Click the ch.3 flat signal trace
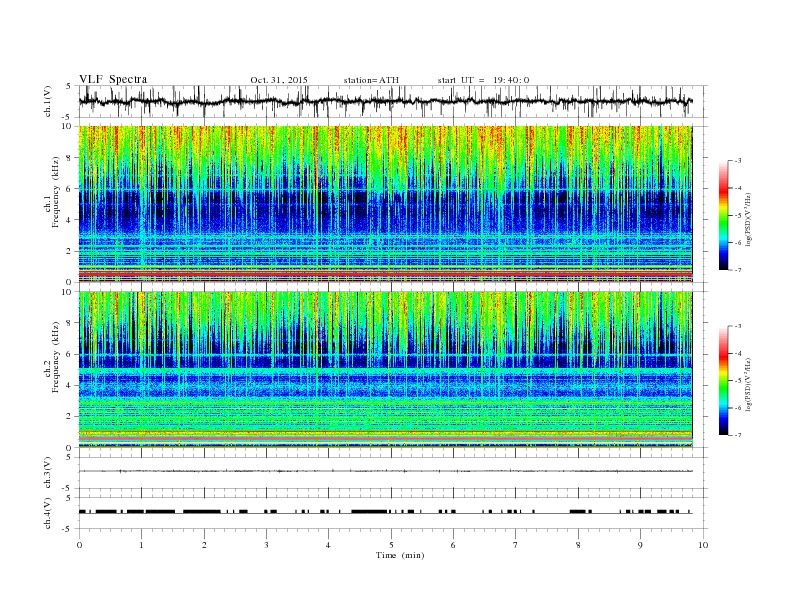Viewport: 792px width, 612px height. (385, 471)
